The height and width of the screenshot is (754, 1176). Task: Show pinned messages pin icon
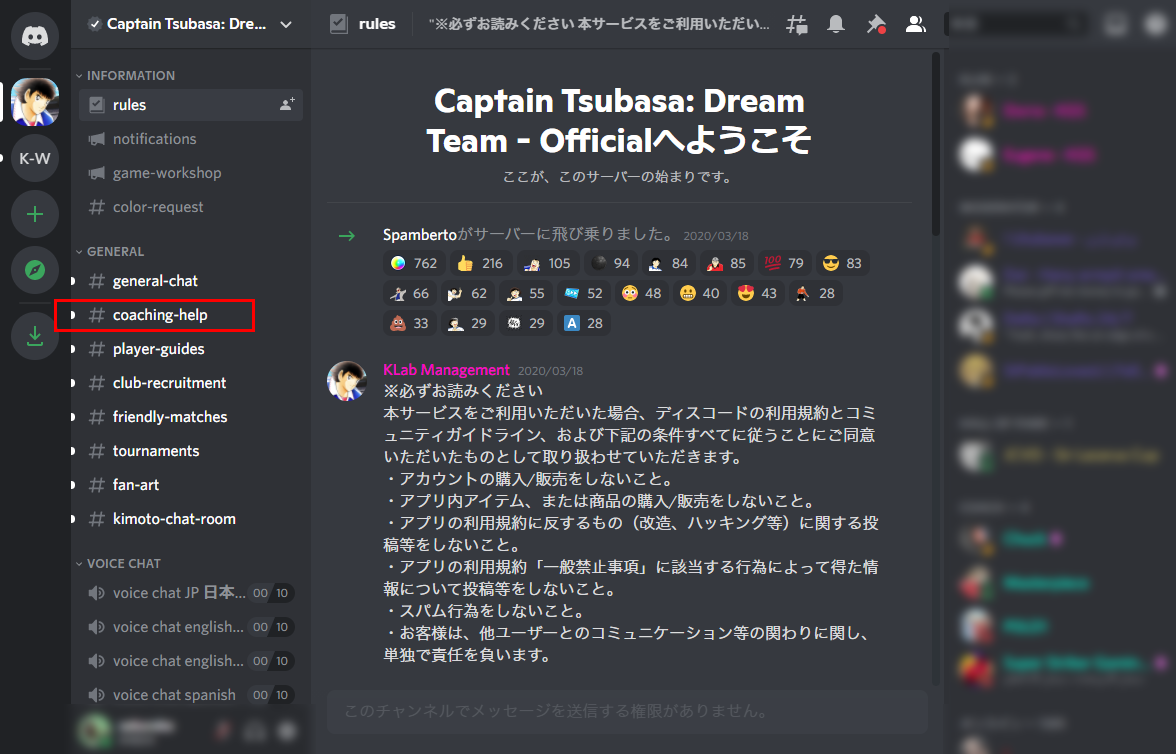[875, 25]
